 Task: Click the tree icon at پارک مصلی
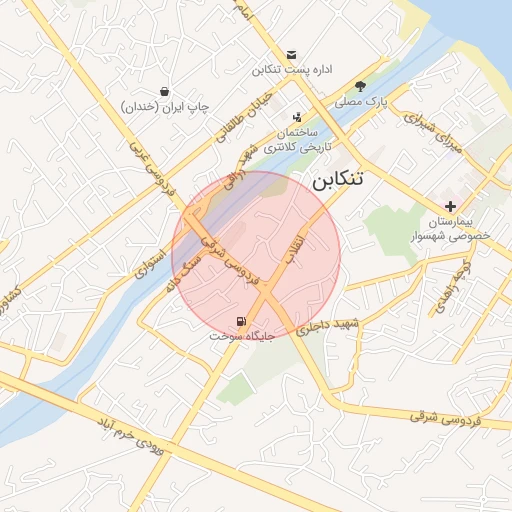pyautogui.click(x=360, y=86)
